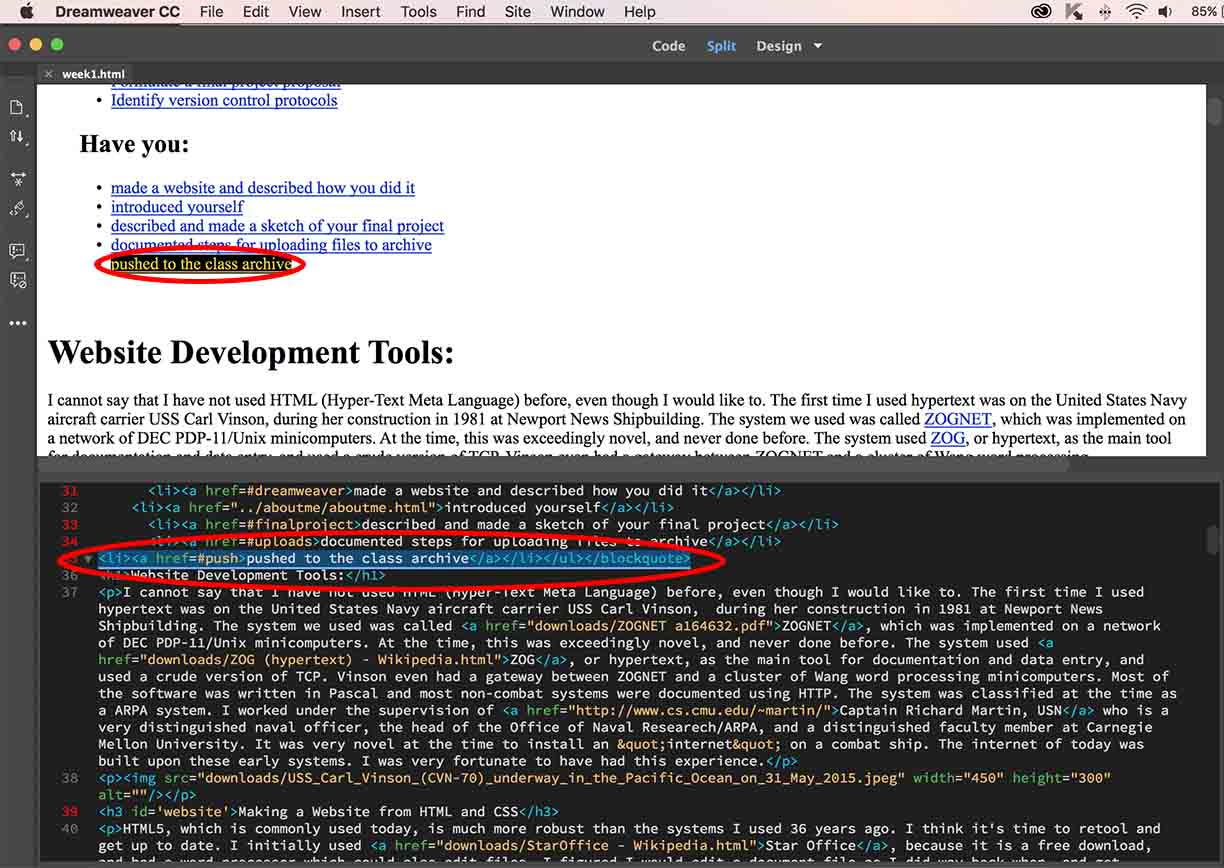Click 'described and made a sketch of your final project' link
This screenshot has height=868, width=1224.
pyautogui.click(x=277, y=226)
